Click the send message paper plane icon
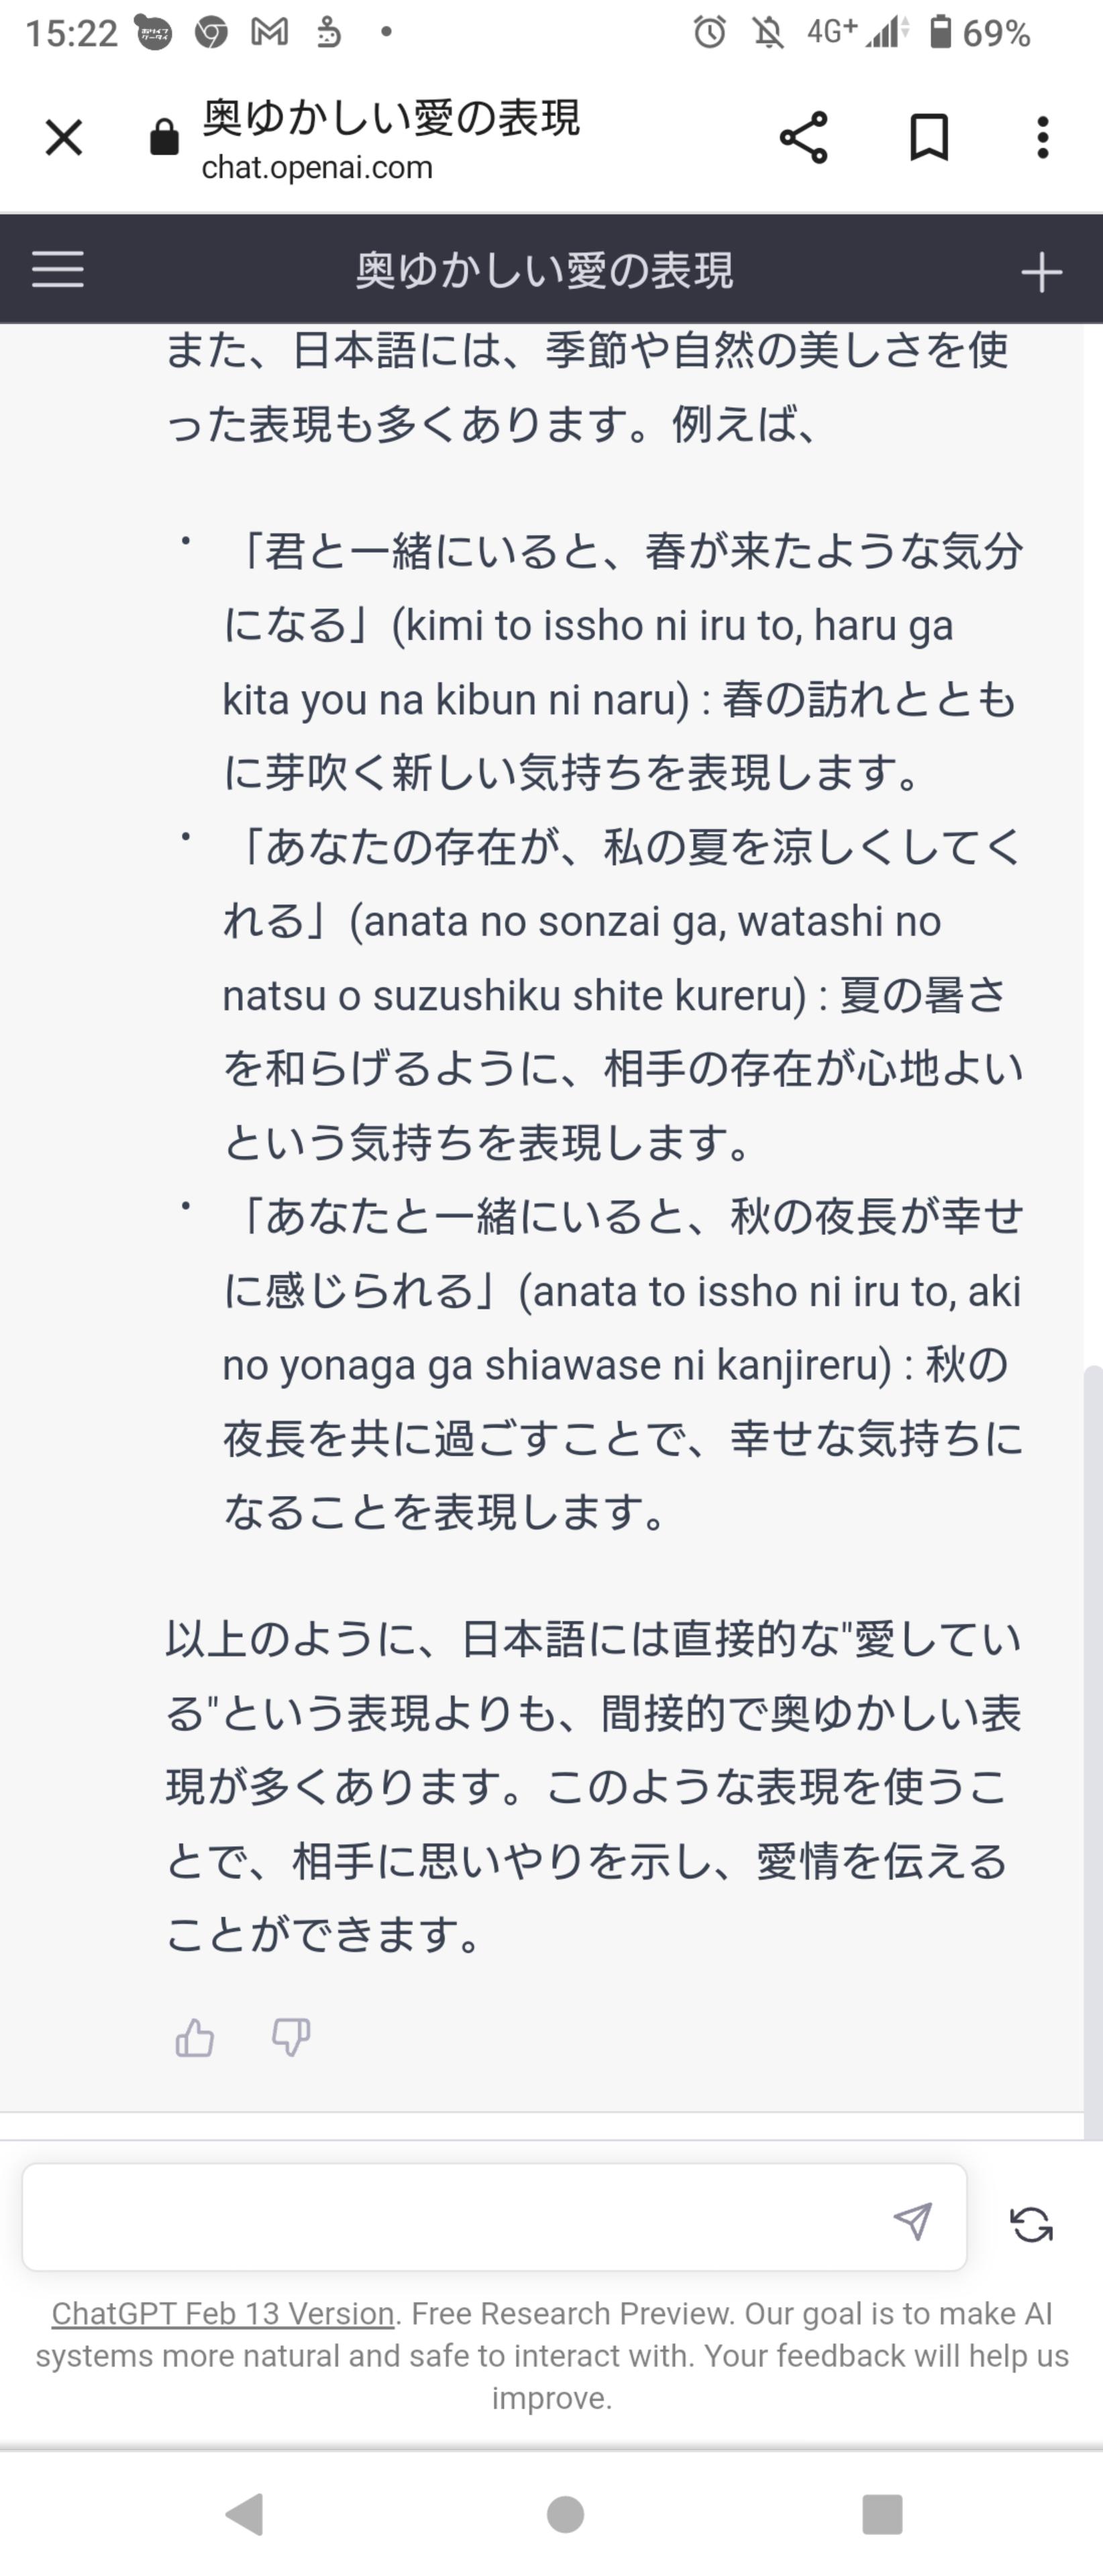This screenshot has width=1103, height=2576. (x=912, y=2220)
